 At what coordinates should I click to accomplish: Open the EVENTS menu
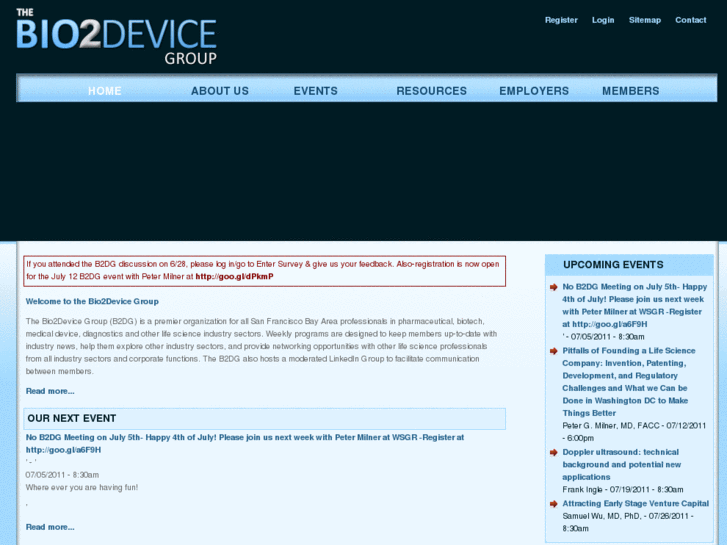tap(315, 91)
